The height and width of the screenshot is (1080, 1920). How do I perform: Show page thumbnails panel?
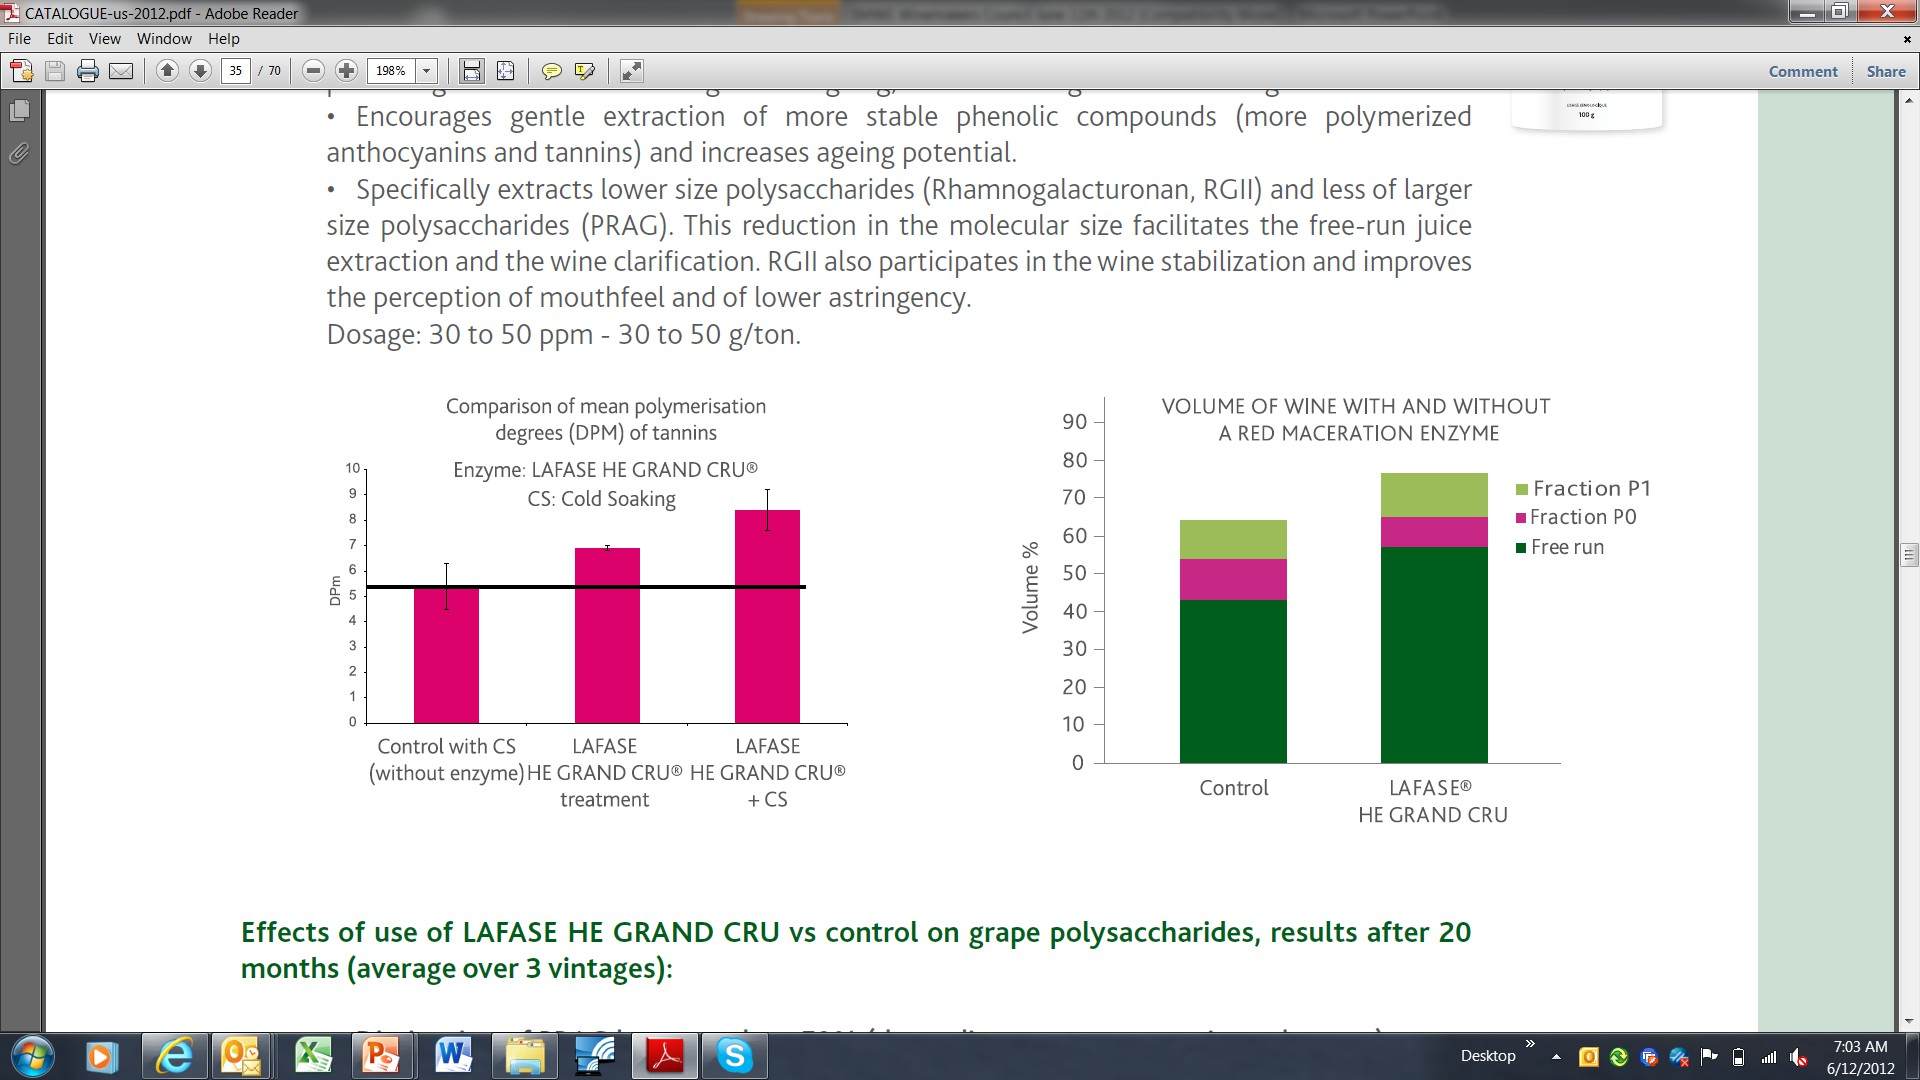19,111
